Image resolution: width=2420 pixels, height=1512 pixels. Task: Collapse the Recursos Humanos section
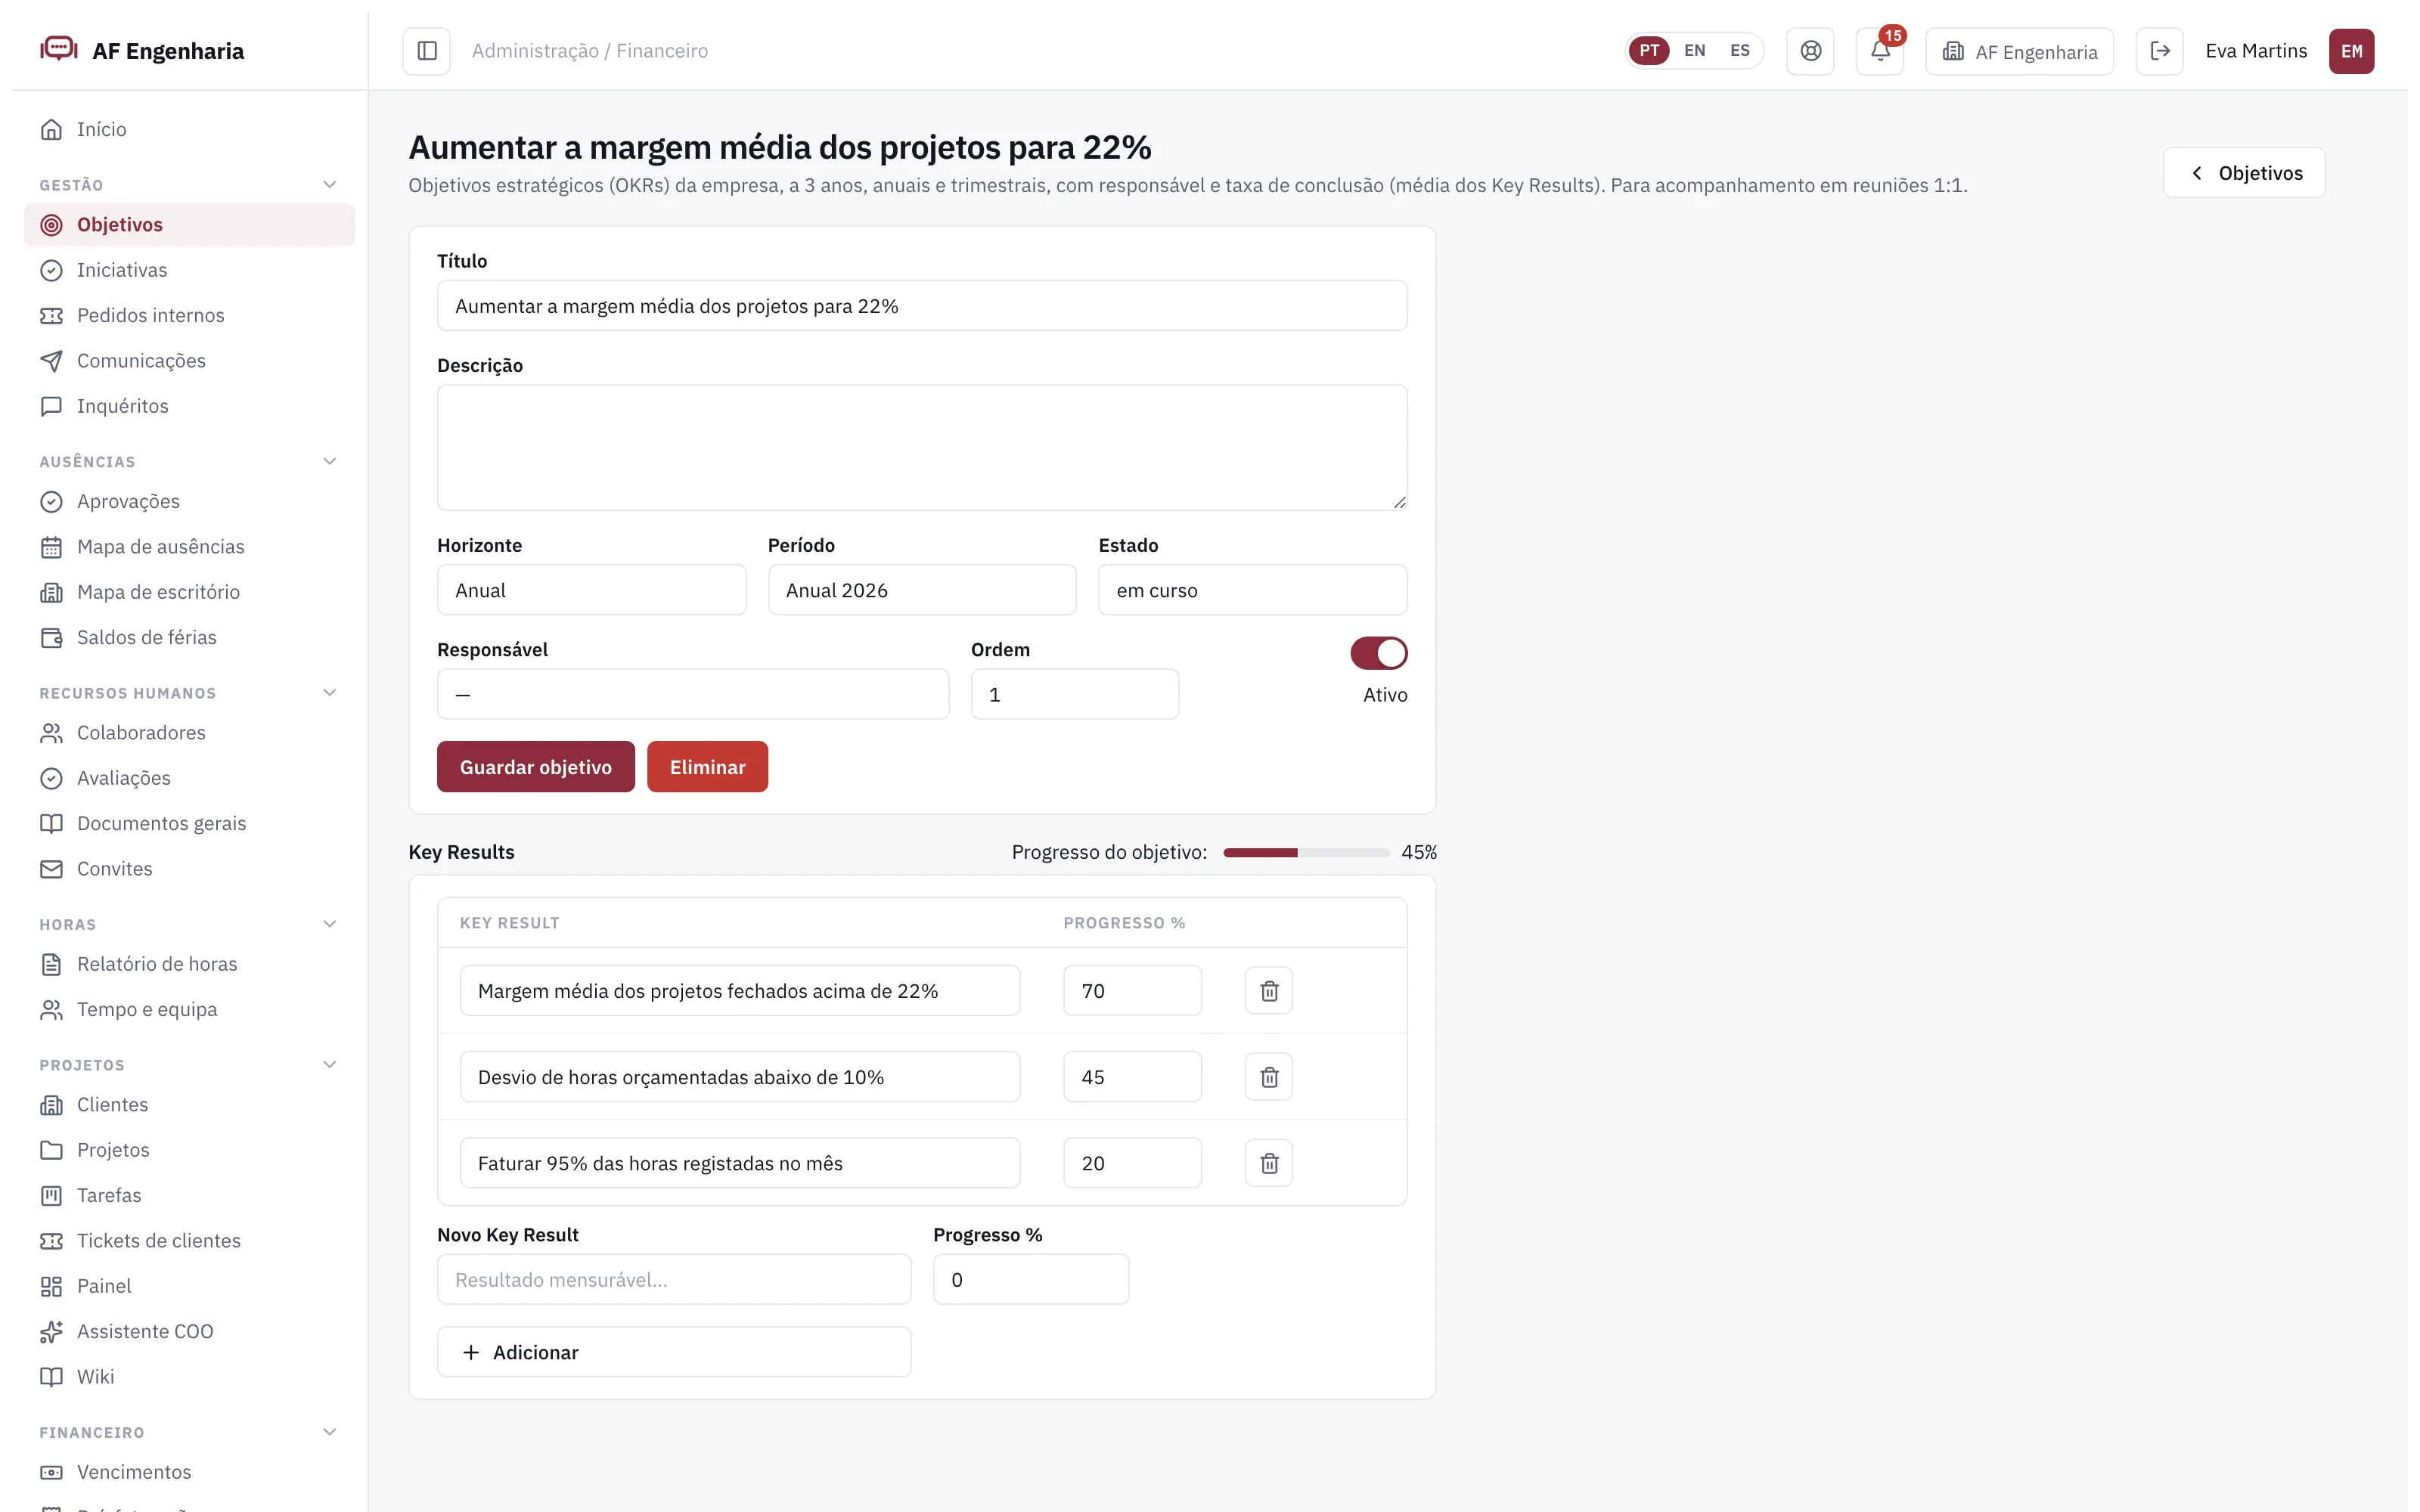330,692
